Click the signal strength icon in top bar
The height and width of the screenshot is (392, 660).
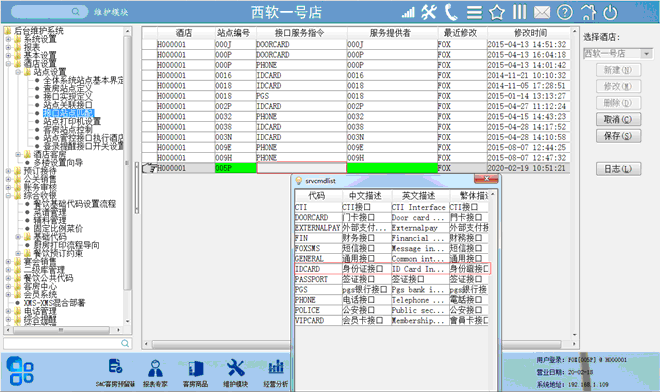tap(408, 13)
